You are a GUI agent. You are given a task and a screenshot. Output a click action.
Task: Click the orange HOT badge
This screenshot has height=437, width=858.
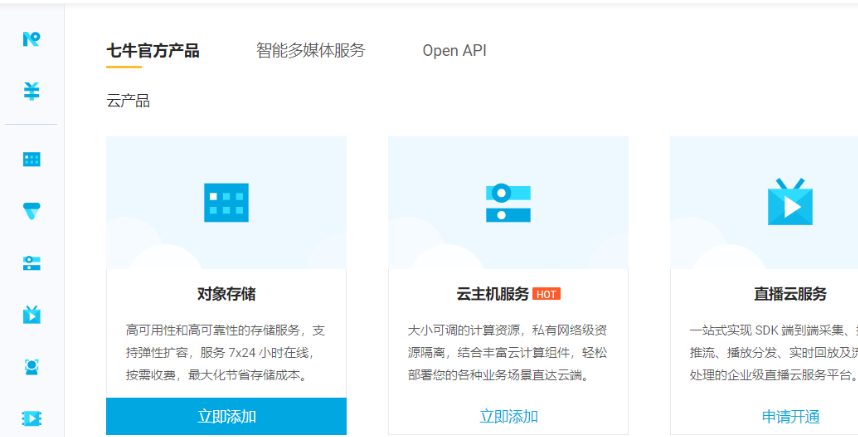[546, 294]
